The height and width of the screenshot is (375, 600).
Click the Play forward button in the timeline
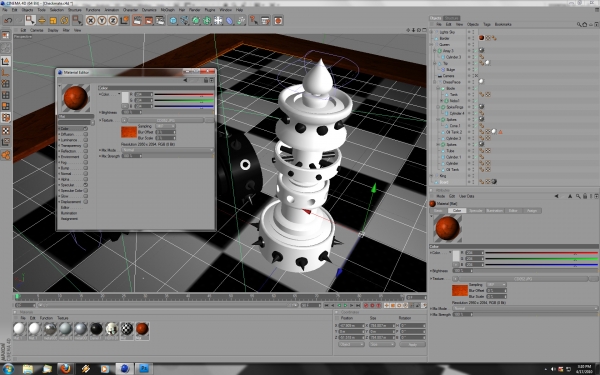(x=345, y=305)
